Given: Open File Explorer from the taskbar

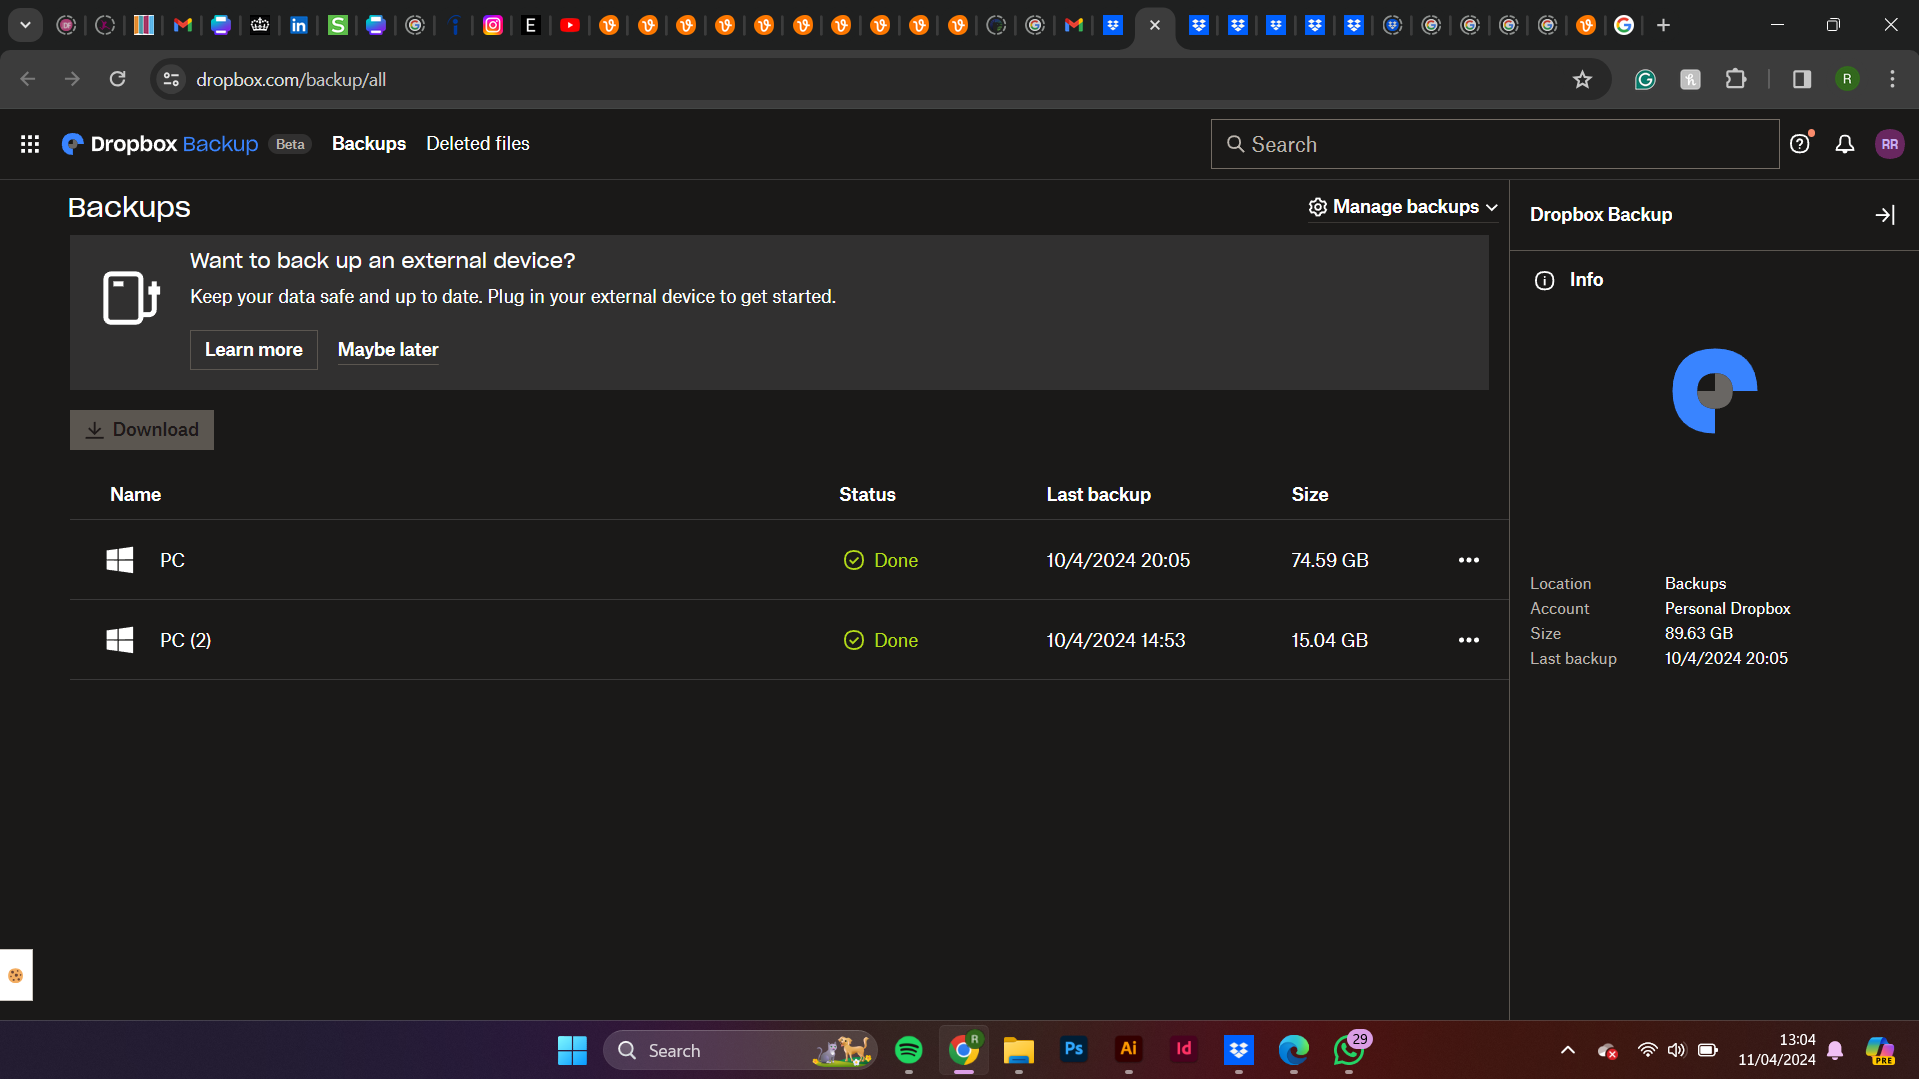Looking at the screenshot, I should (x=1019, y=1050).
